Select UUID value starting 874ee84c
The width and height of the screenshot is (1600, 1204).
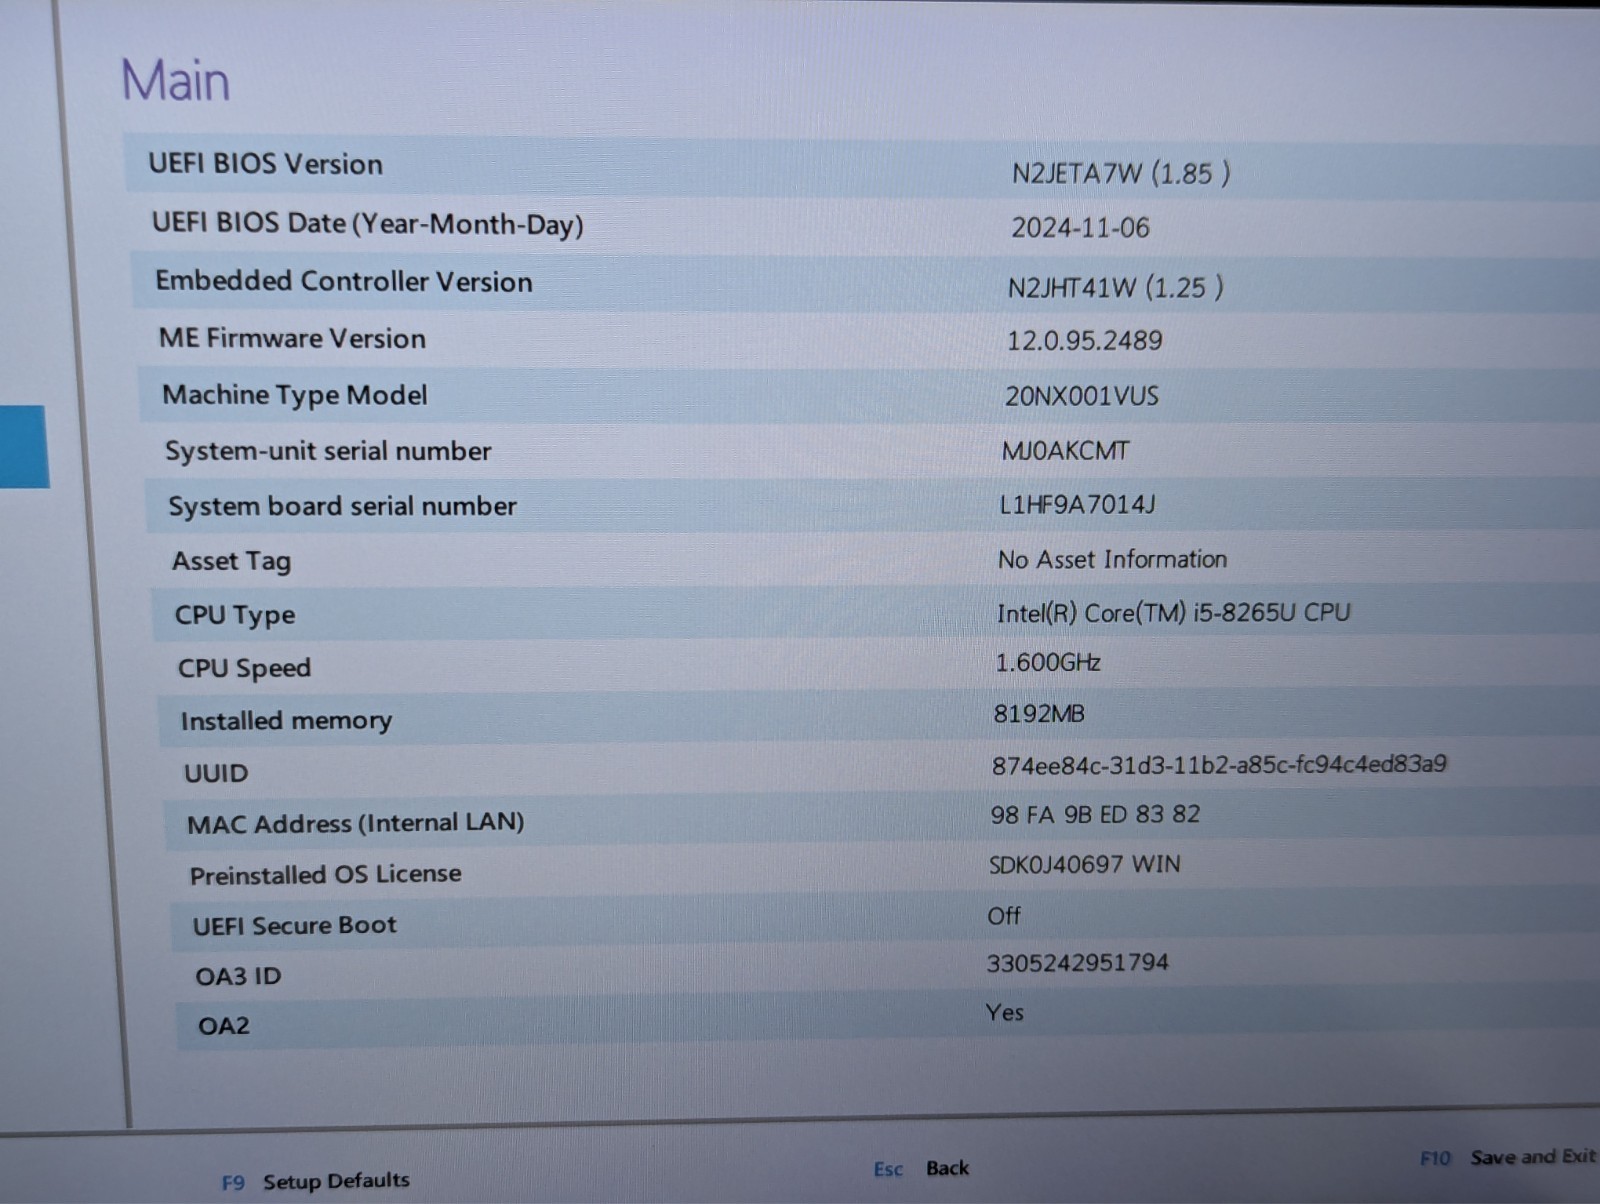click(1219, 764)
